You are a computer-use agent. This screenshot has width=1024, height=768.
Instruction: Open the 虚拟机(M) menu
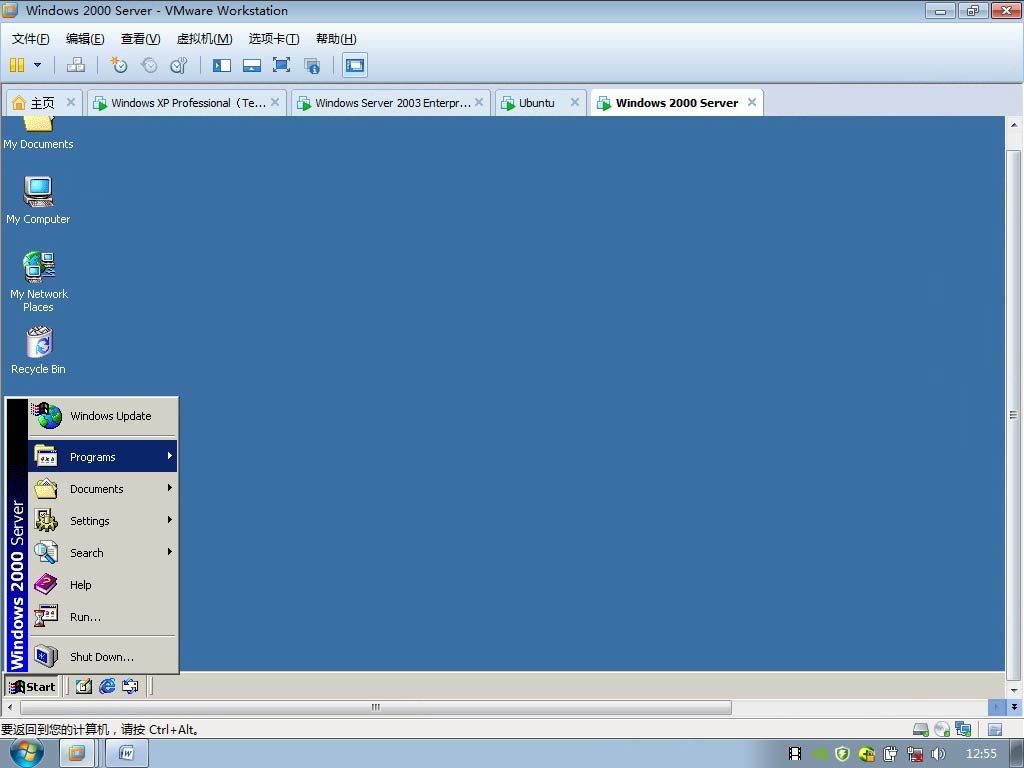[x=204, y=39]
